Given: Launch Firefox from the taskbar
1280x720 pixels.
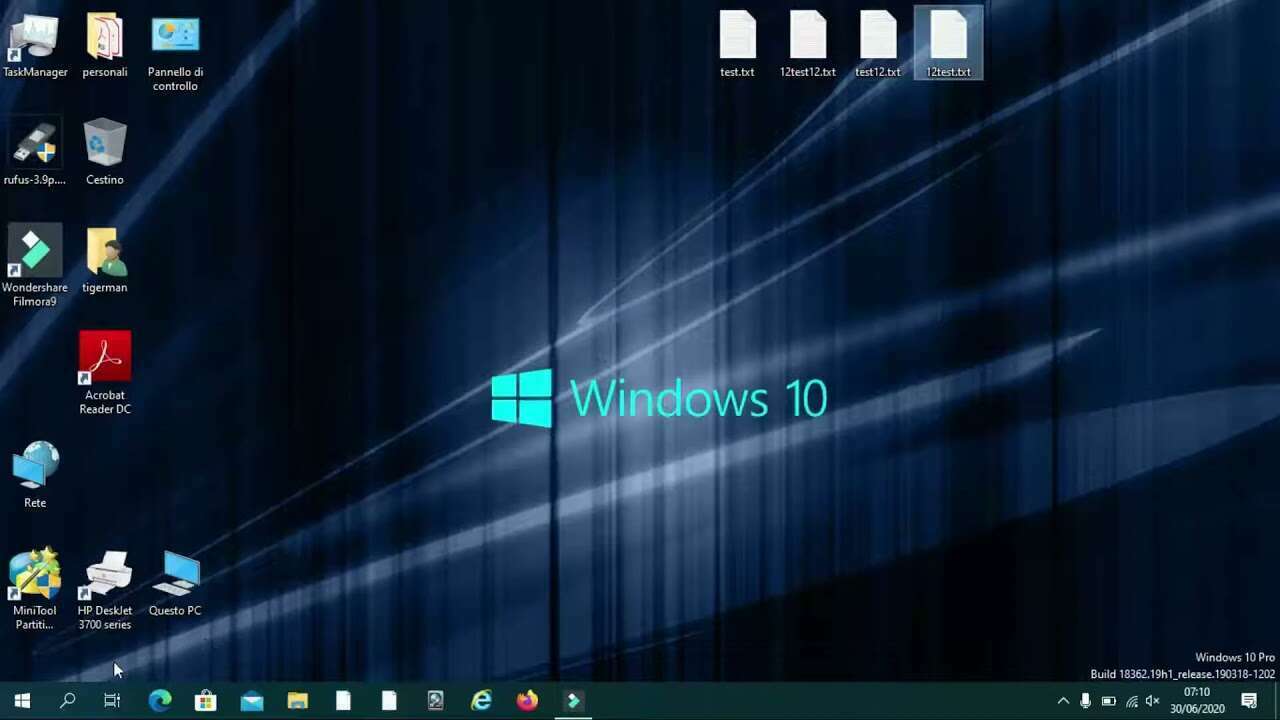Looking at the screenshot, I should click(x=527, y=701).
